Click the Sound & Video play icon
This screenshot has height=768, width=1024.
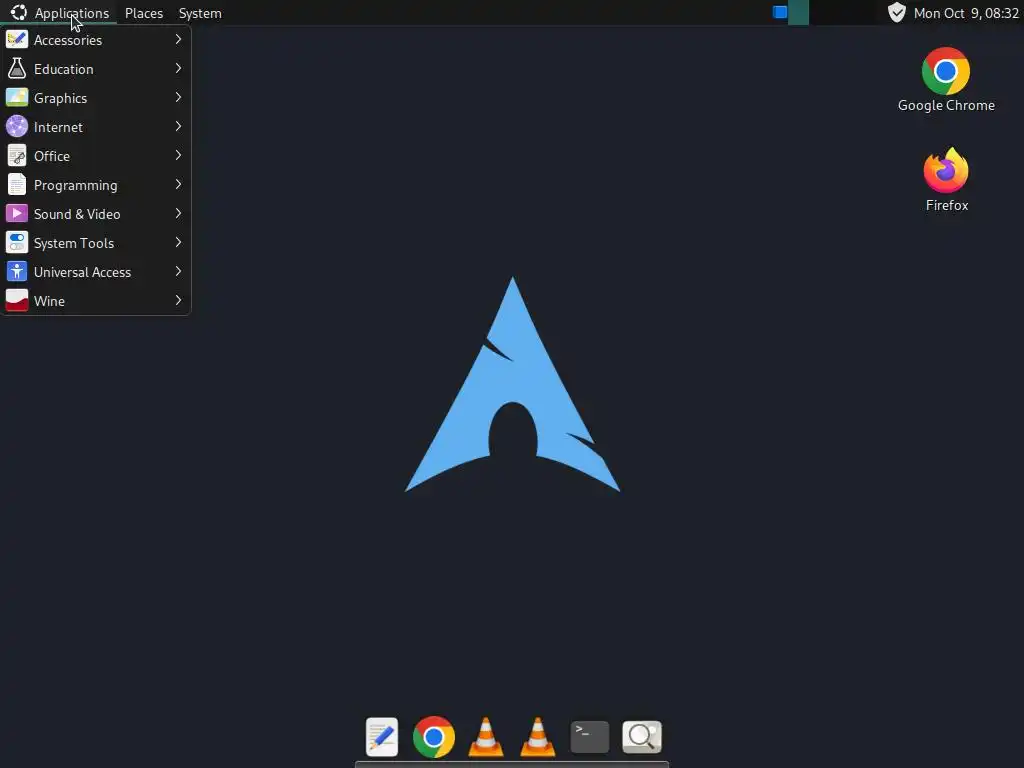tap(17, 214)
